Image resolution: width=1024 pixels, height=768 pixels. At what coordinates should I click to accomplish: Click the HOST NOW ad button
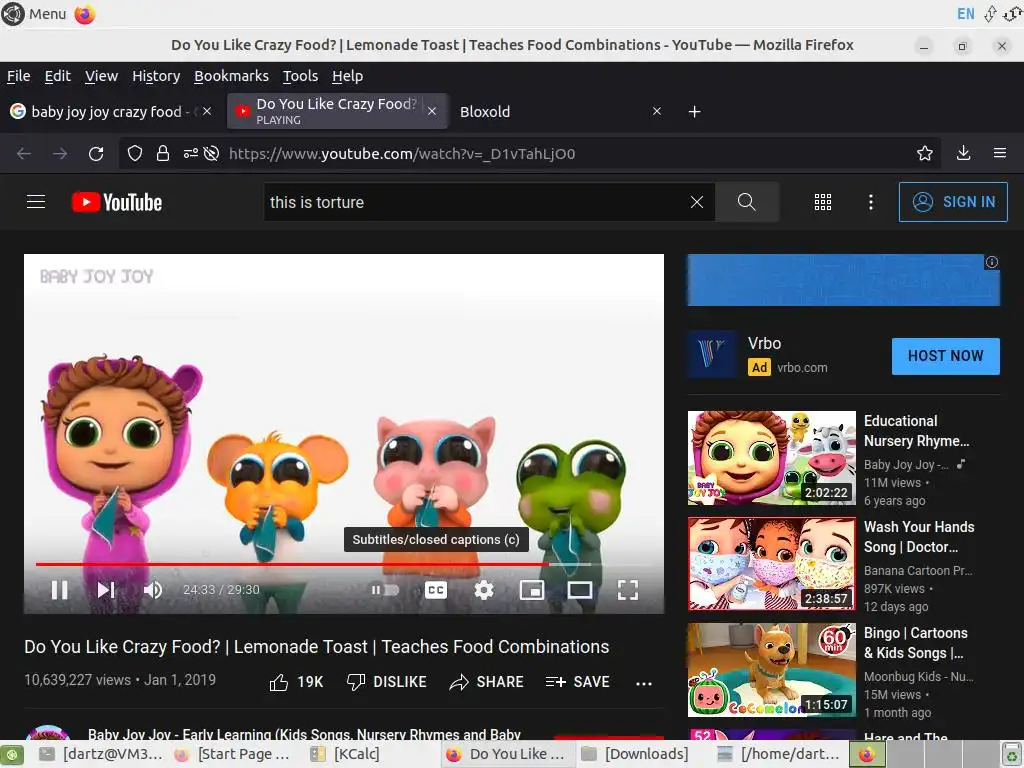coord(945,356)
